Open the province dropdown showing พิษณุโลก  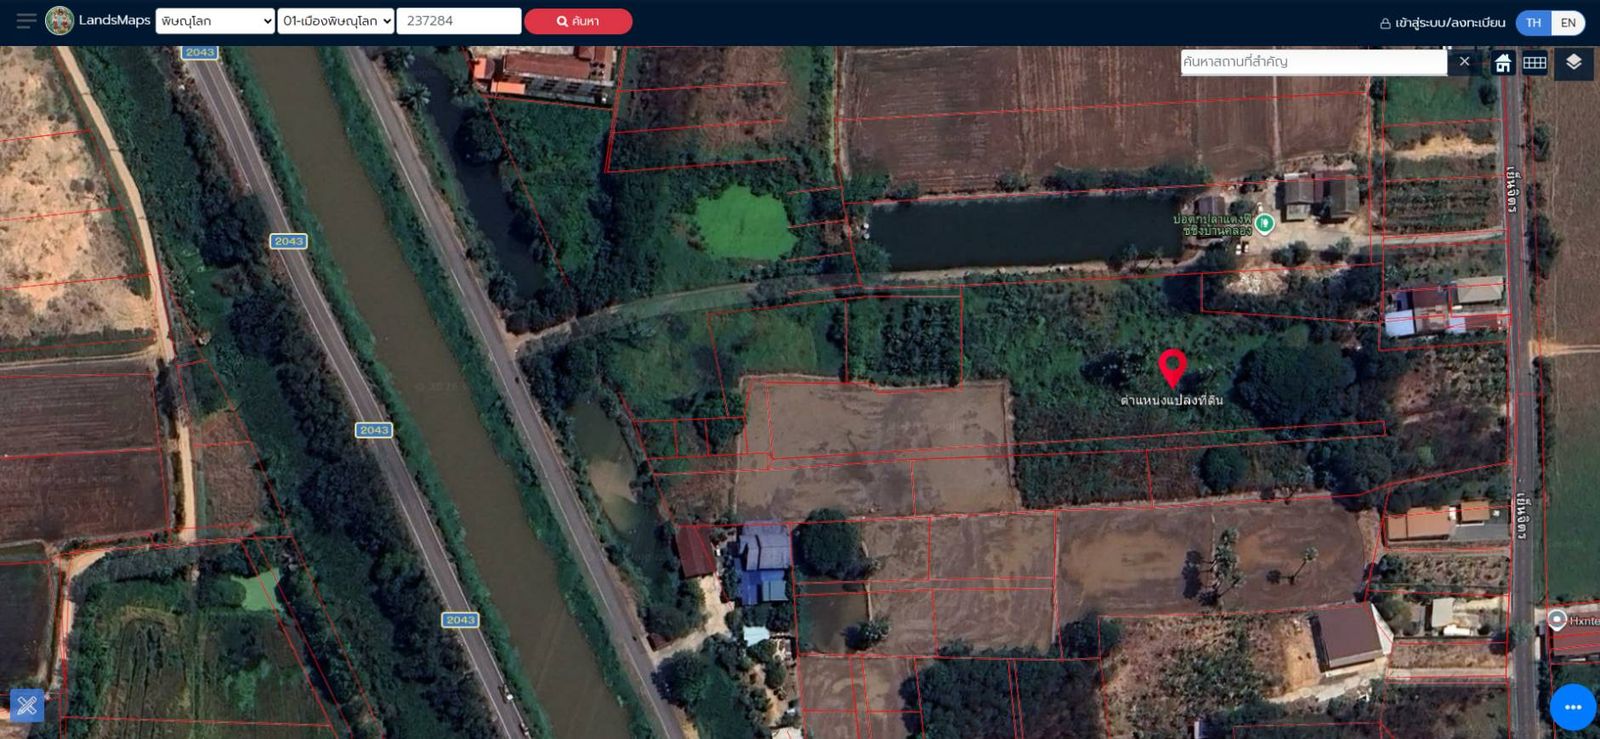coord(215,21)
